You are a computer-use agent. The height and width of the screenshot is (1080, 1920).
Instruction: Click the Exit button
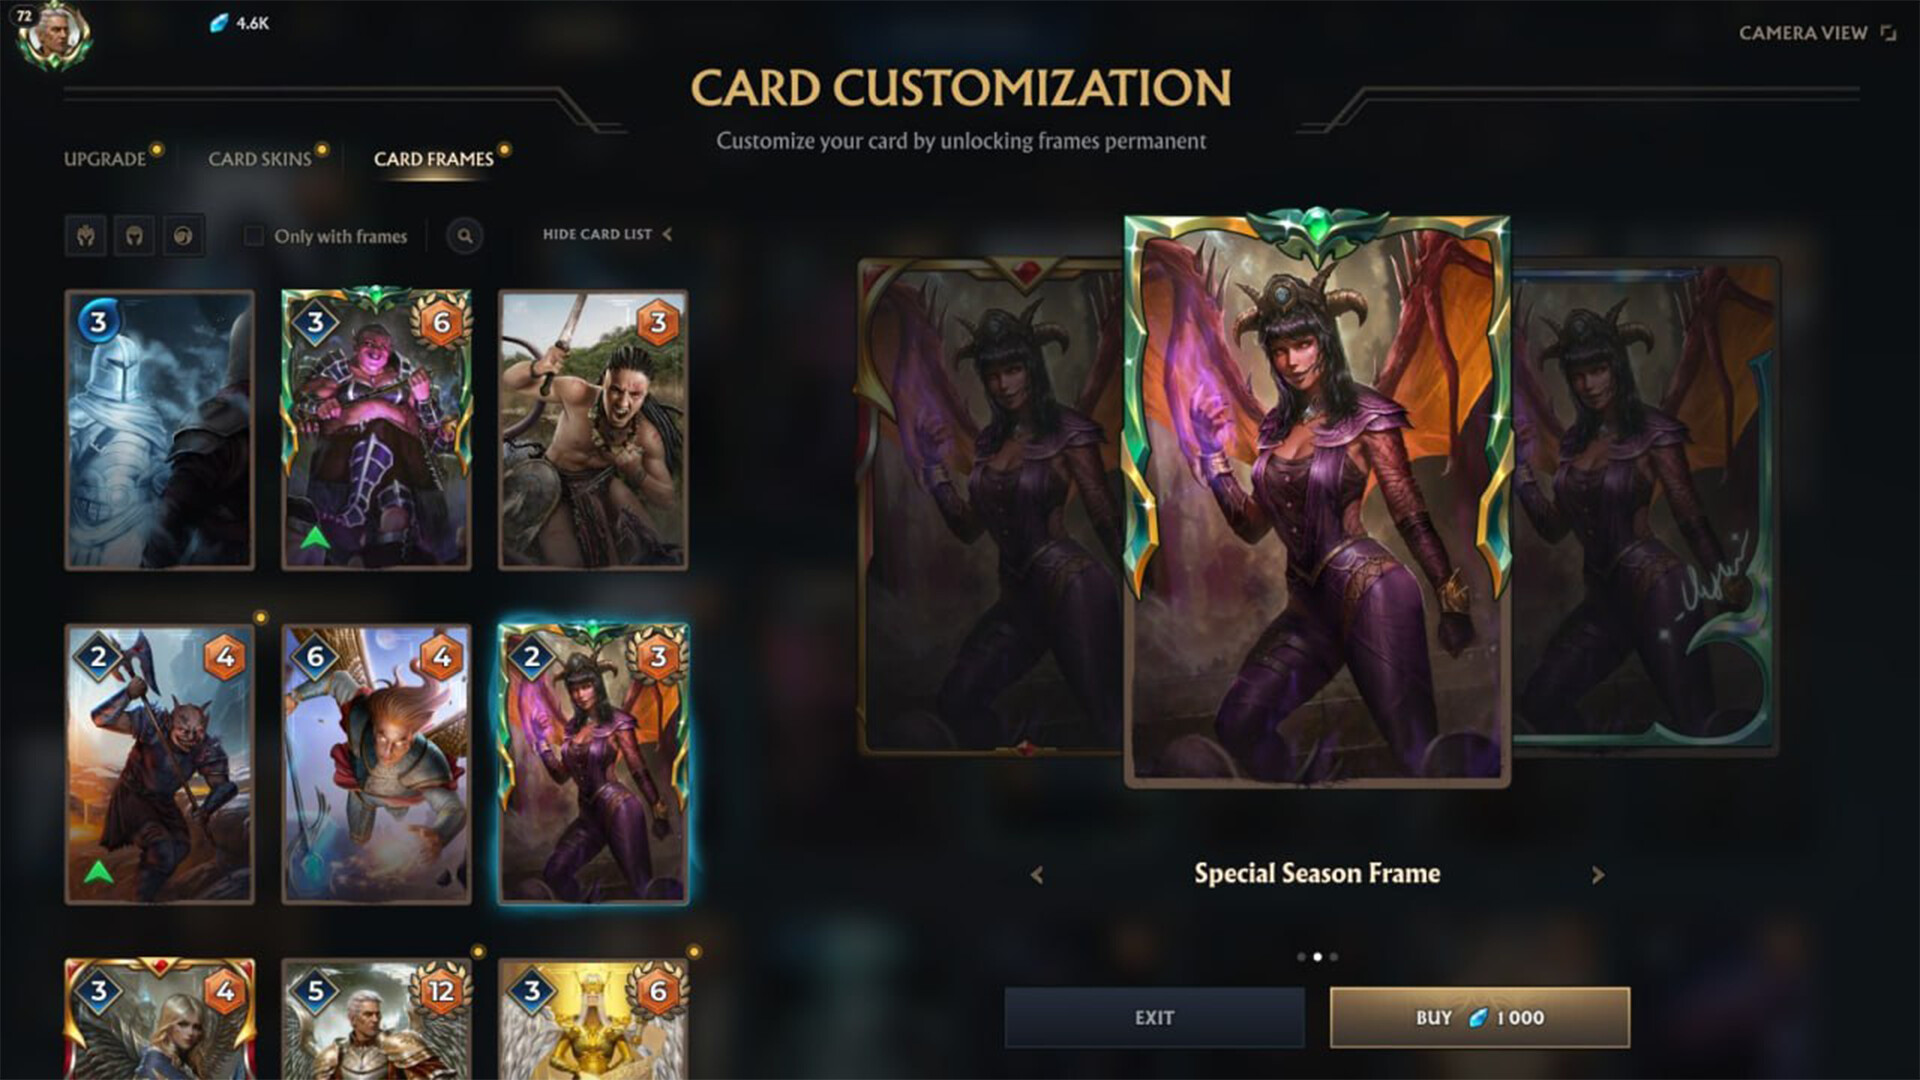click(1155, 1018)
